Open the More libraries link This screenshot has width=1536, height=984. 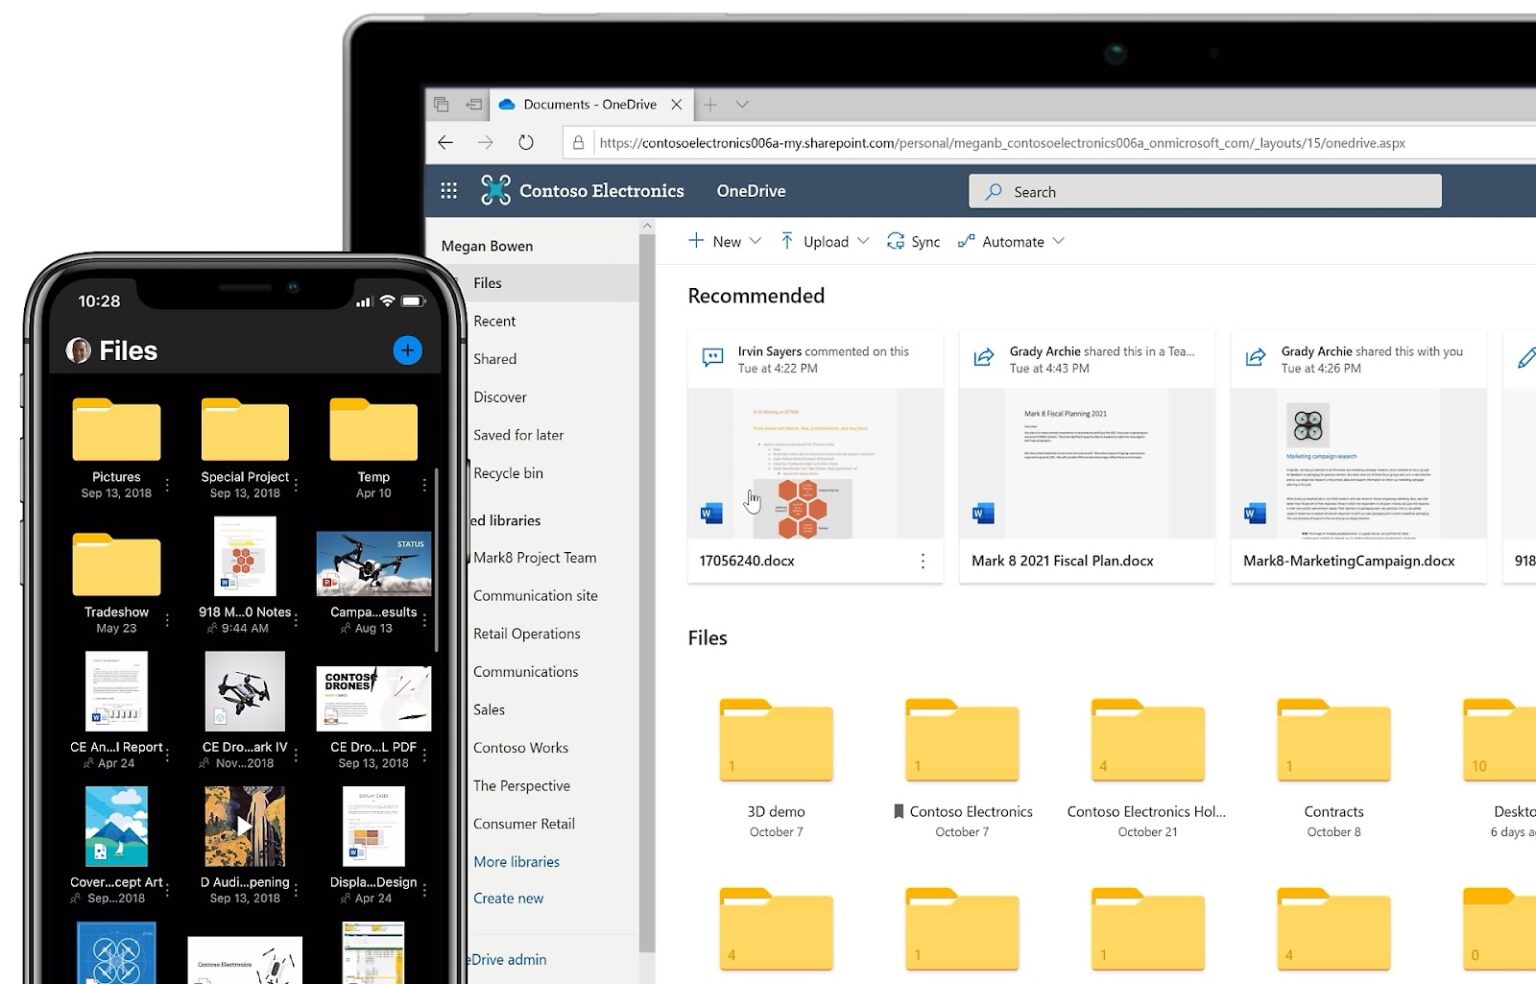coord(516,861)
